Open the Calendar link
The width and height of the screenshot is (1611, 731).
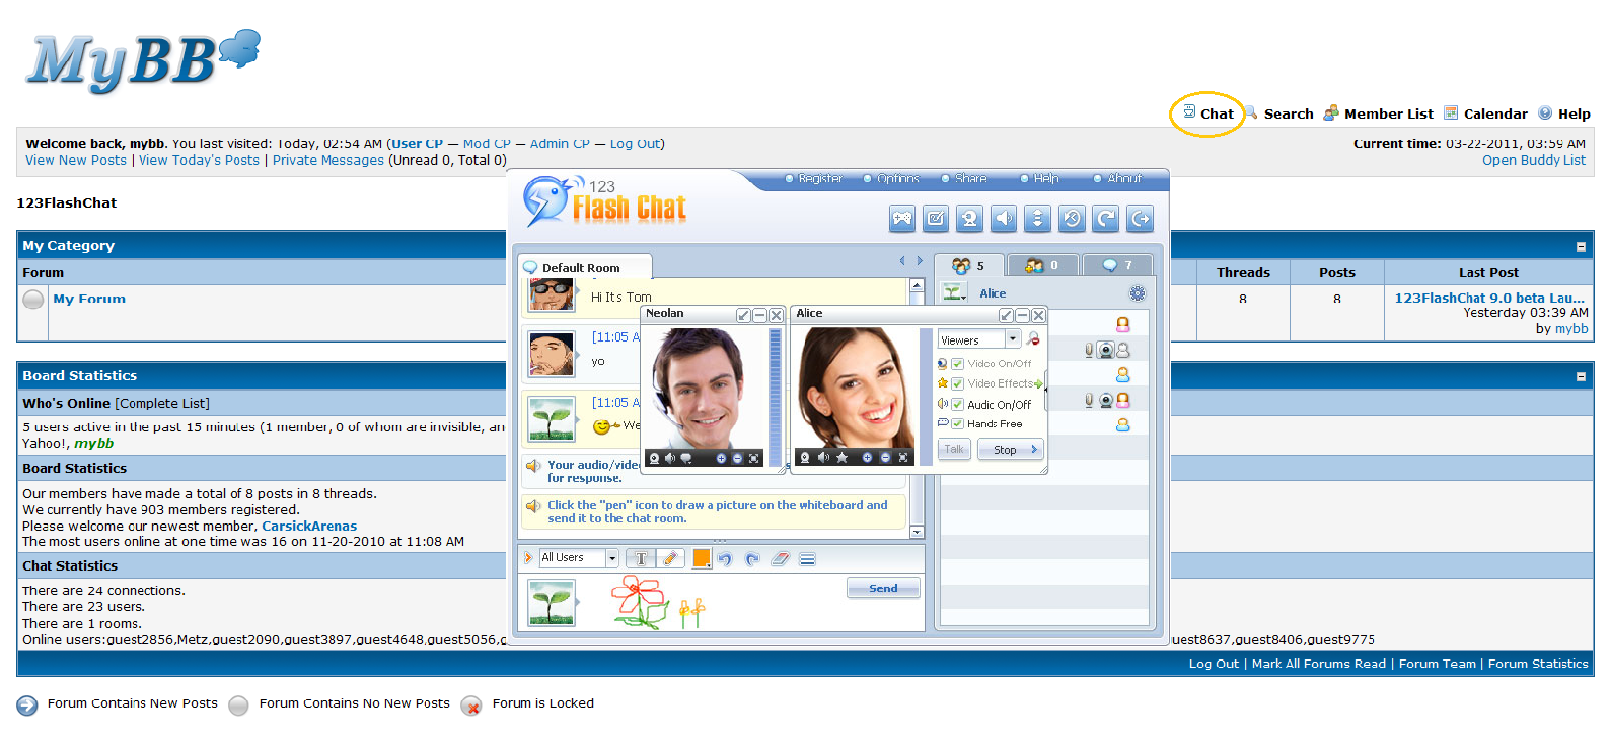click(x=1495, y=114)
